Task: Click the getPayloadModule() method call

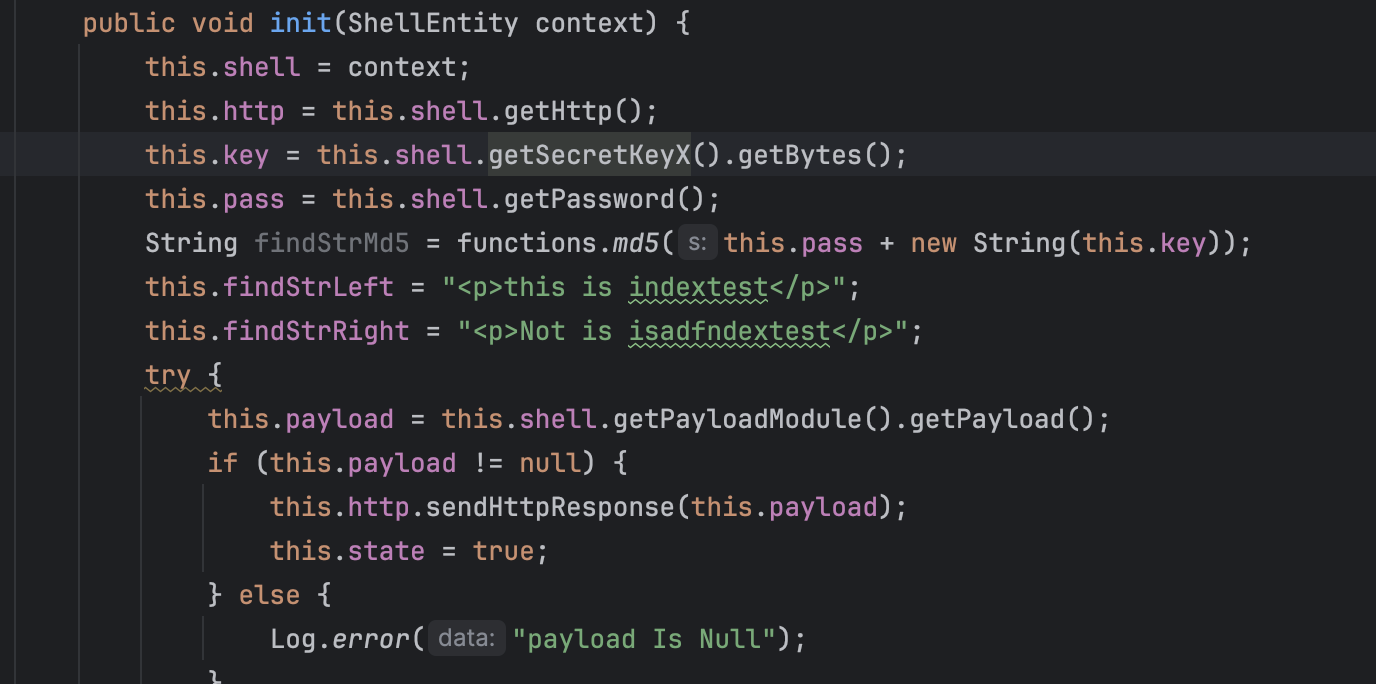Action: click(744, 419)
